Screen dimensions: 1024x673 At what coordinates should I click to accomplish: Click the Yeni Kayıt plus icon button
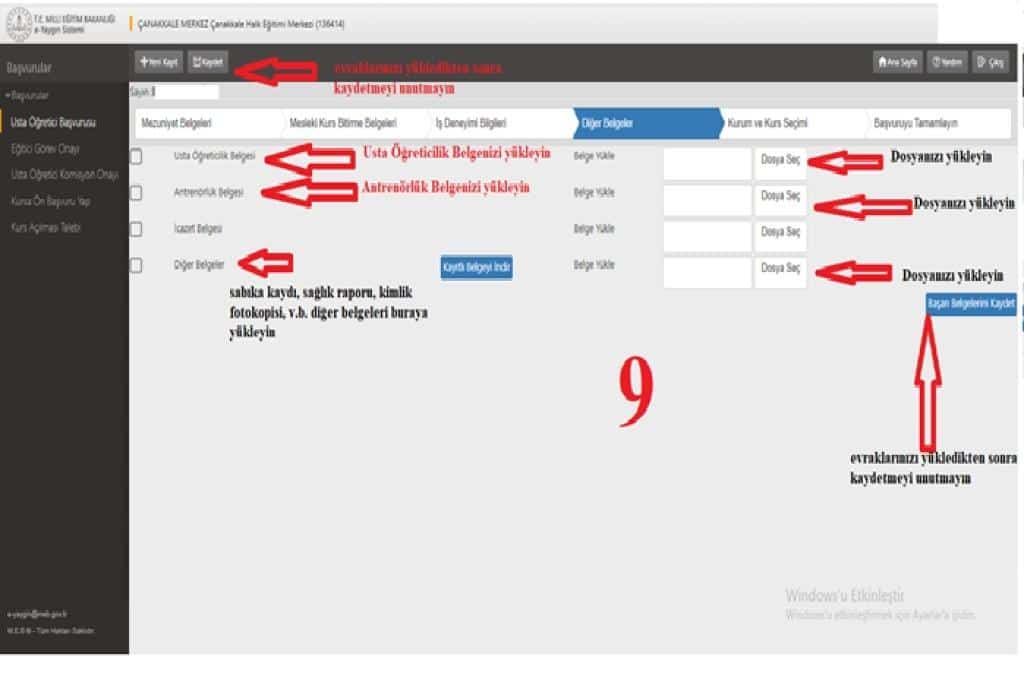(x=159, y=62)
